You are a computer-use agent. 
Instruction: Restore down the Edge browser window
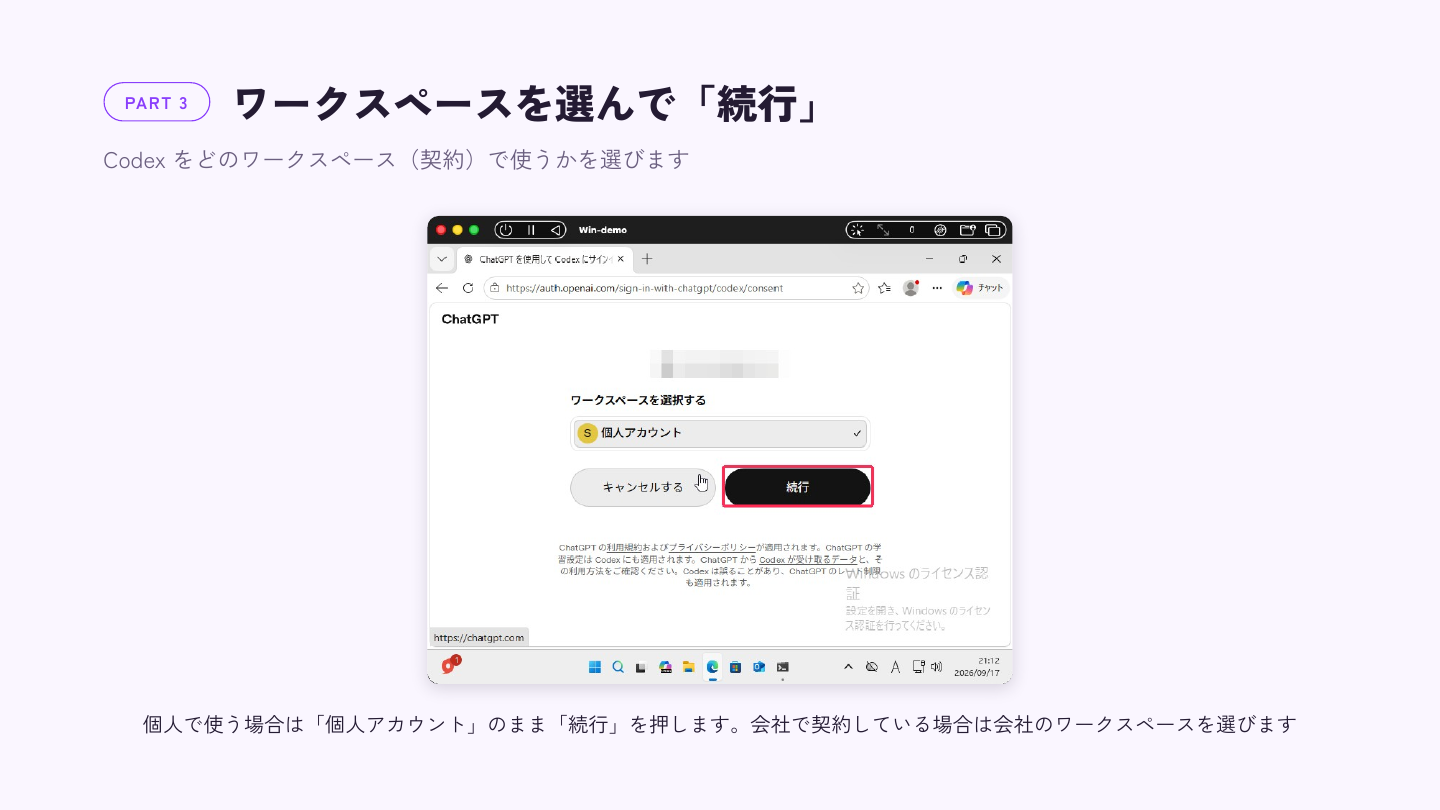(963, 259)
